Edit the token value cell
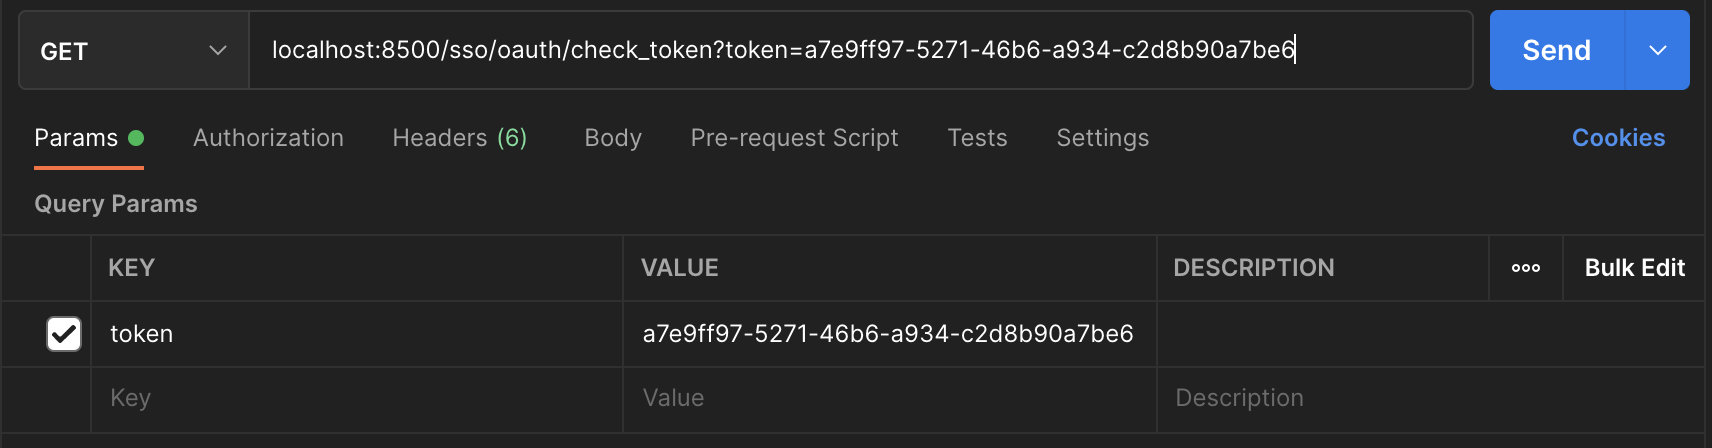The width and height of the screenshot is (1712, 448). (x=888, y=334)
